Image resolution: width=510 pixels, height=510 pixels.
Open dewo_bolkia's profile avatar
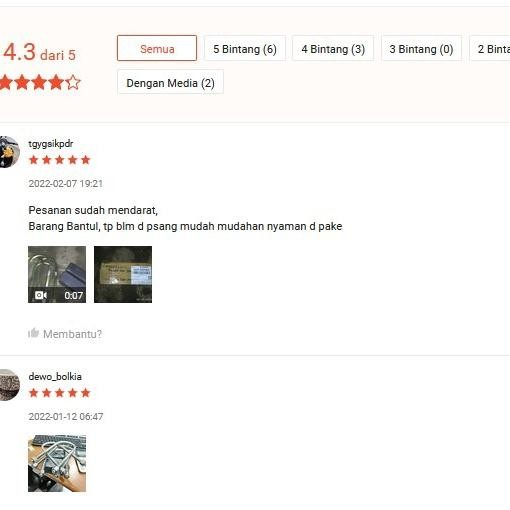point(9,385)
